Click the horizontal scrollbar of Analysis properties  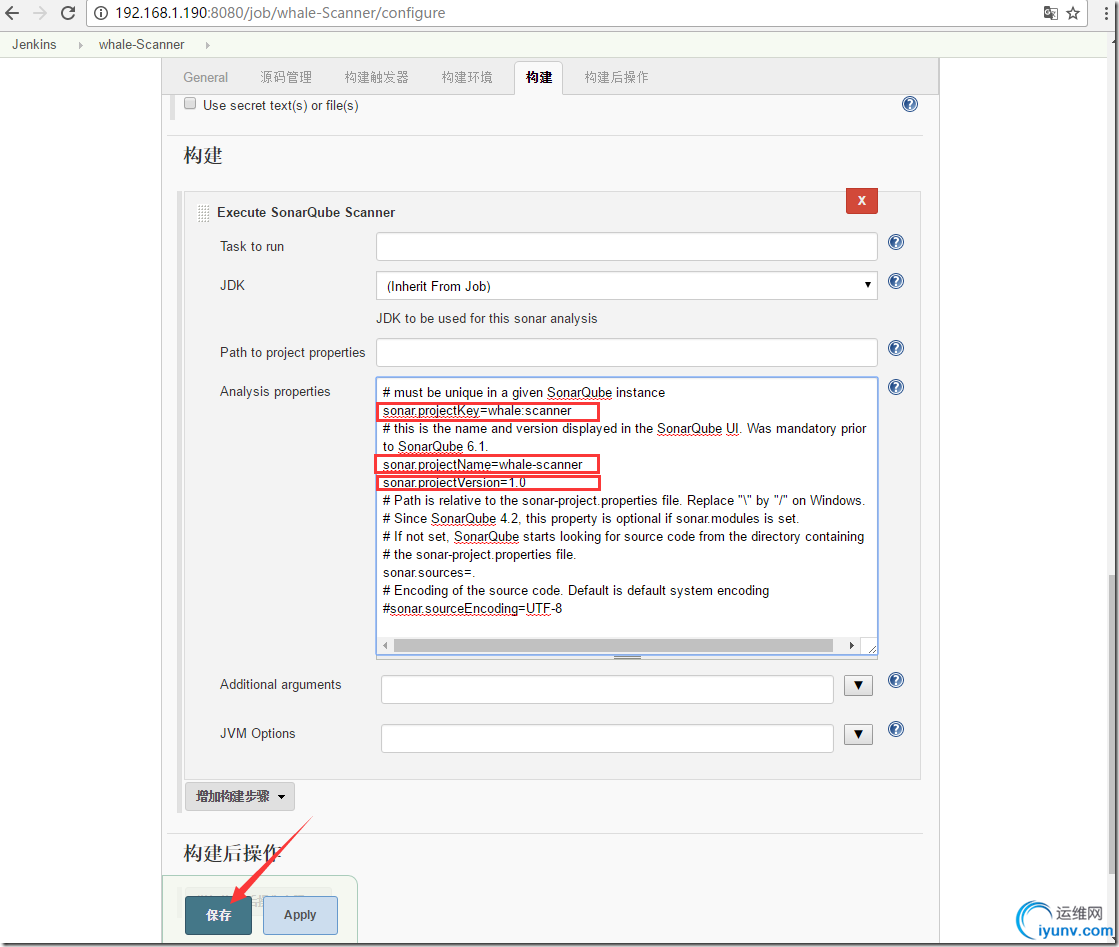tap(613, 645)
